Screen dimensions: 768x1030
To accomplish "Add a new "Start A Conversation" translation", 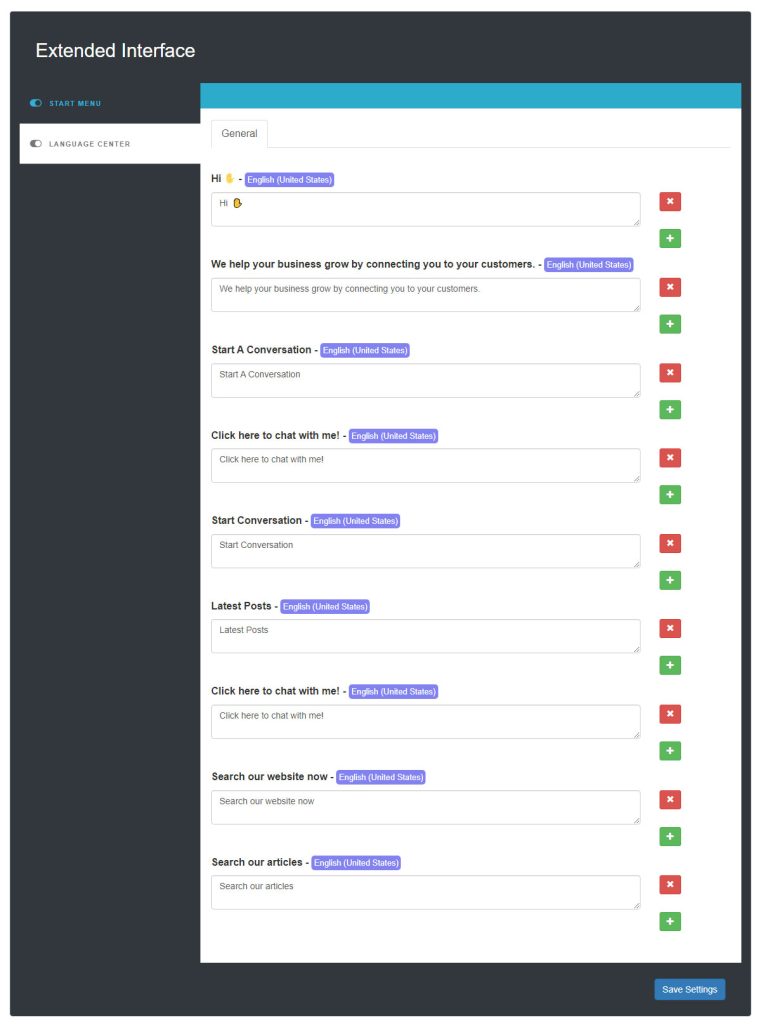I will coord(669,409).
